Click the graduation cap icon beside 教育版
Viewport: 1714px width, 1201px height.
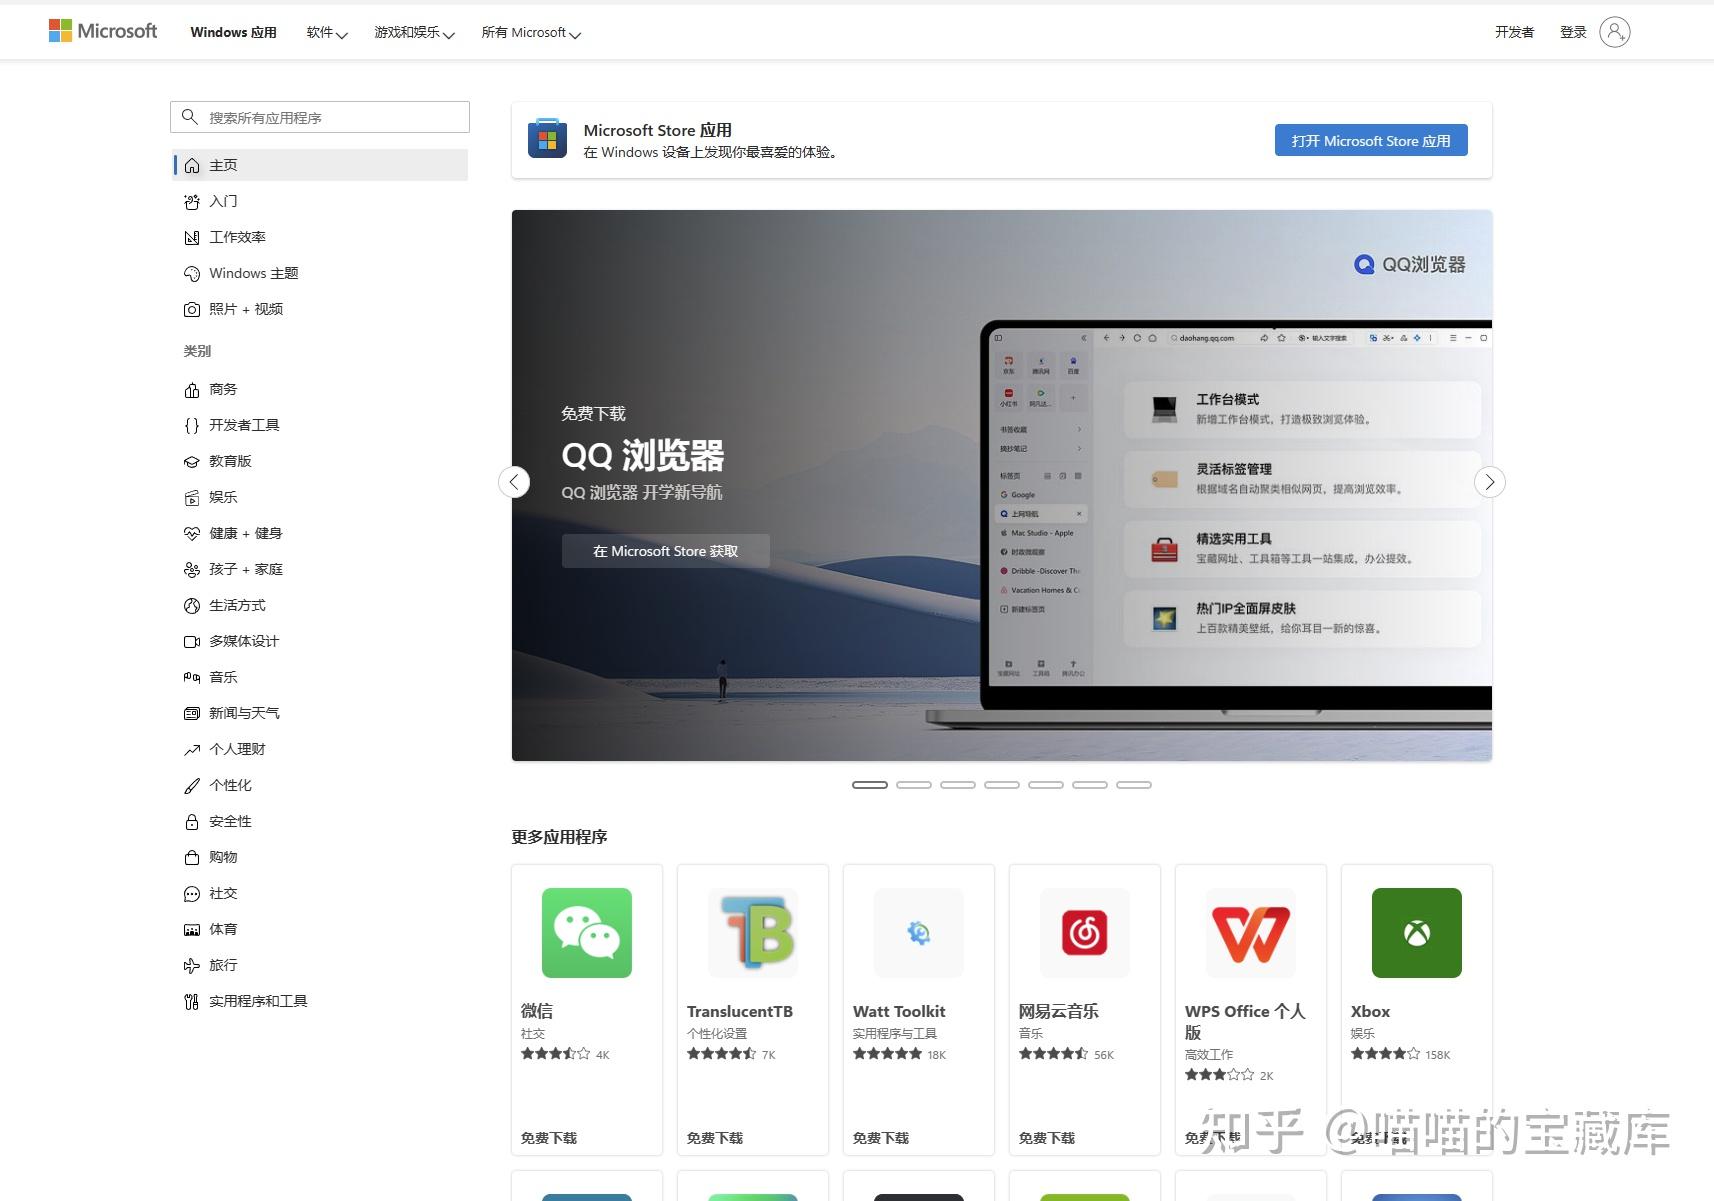point(192,461)
